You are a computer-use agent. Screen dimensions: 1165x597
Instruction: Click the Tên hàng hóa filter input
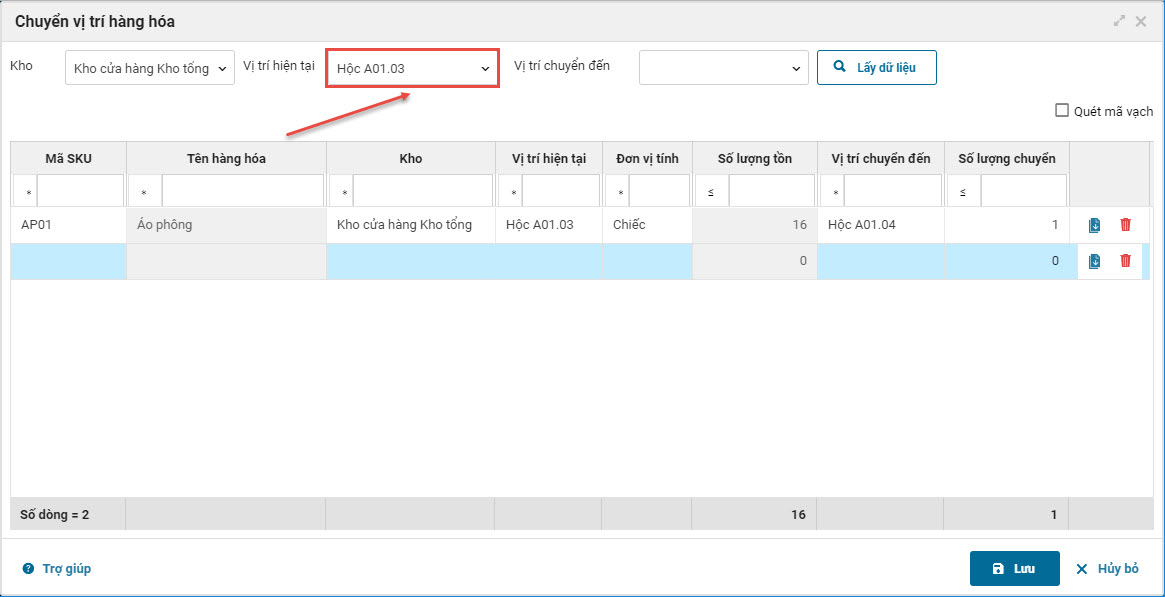click(242, 191)
